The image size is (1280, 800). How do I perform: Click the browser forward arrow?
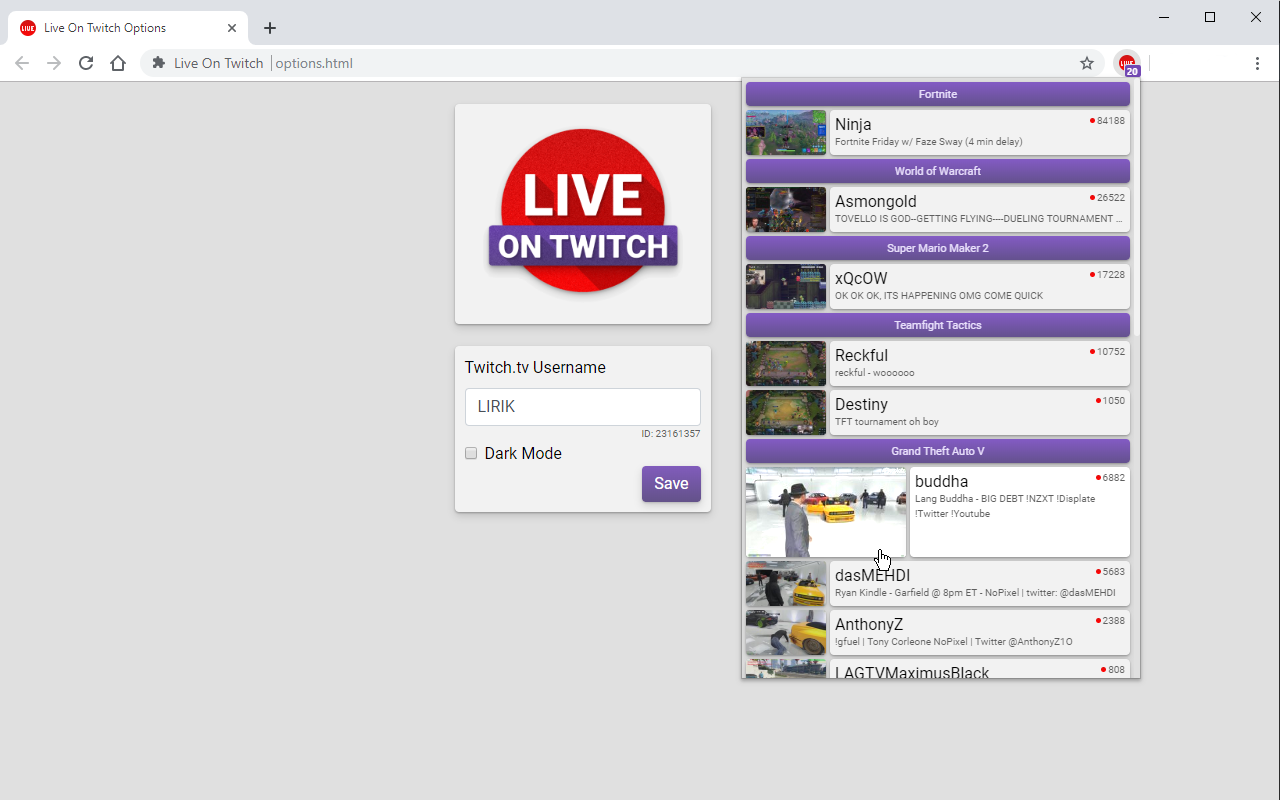tap(54, 63)
